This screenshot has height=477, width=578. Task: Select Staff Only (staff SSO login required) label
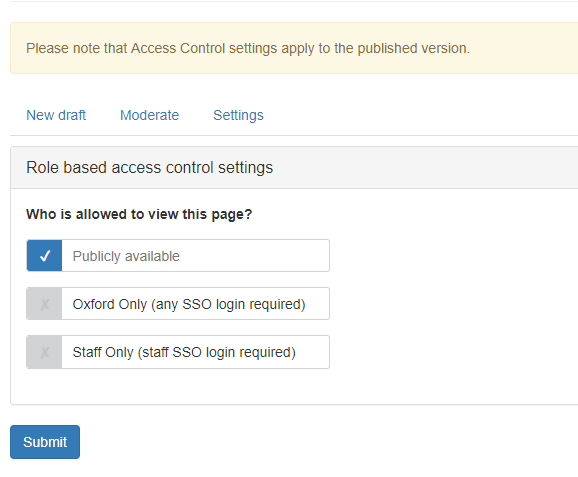pos(184,352)
